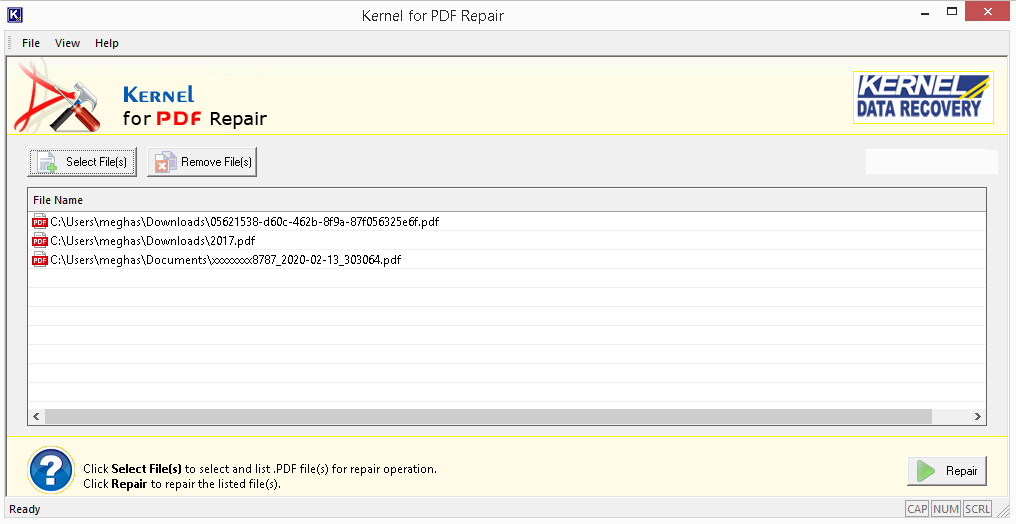Click PDF icon beside 05621538-d60c file
The image size is (1016, 524).
(x=40, y=222)
